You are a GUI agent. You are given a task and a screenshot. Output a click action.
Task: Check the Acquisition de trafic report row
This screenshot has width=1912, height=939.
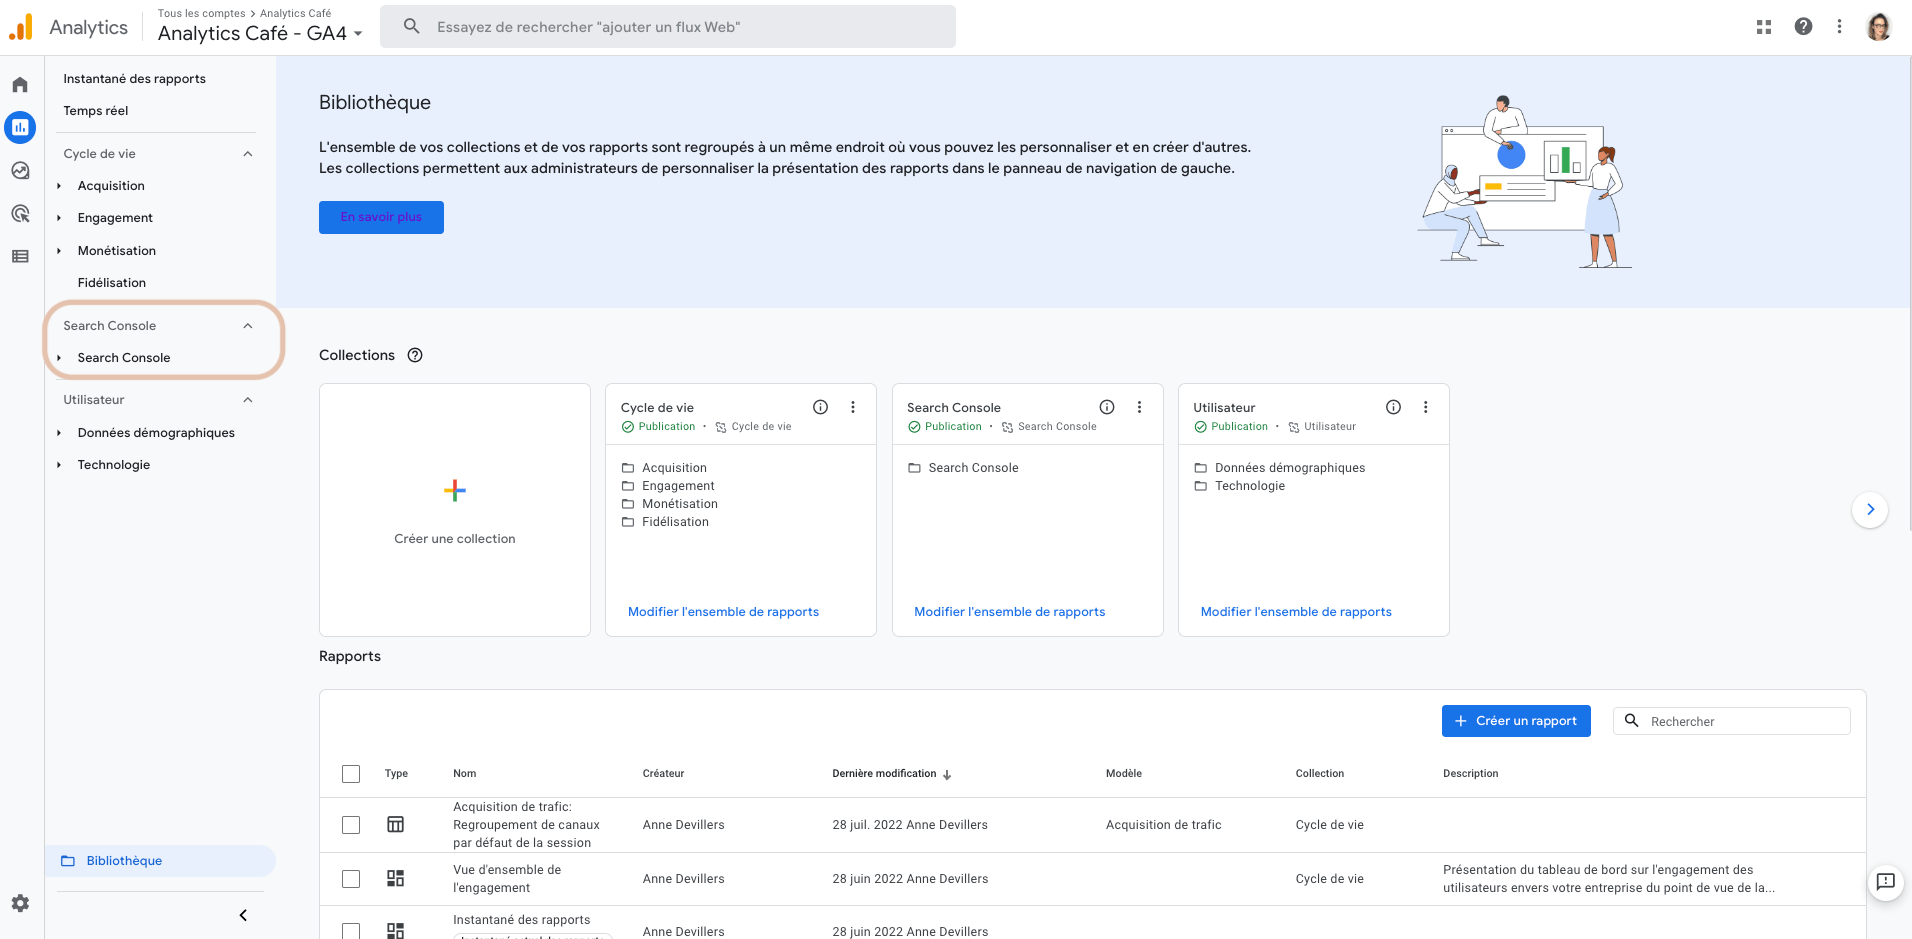[351, 825]
